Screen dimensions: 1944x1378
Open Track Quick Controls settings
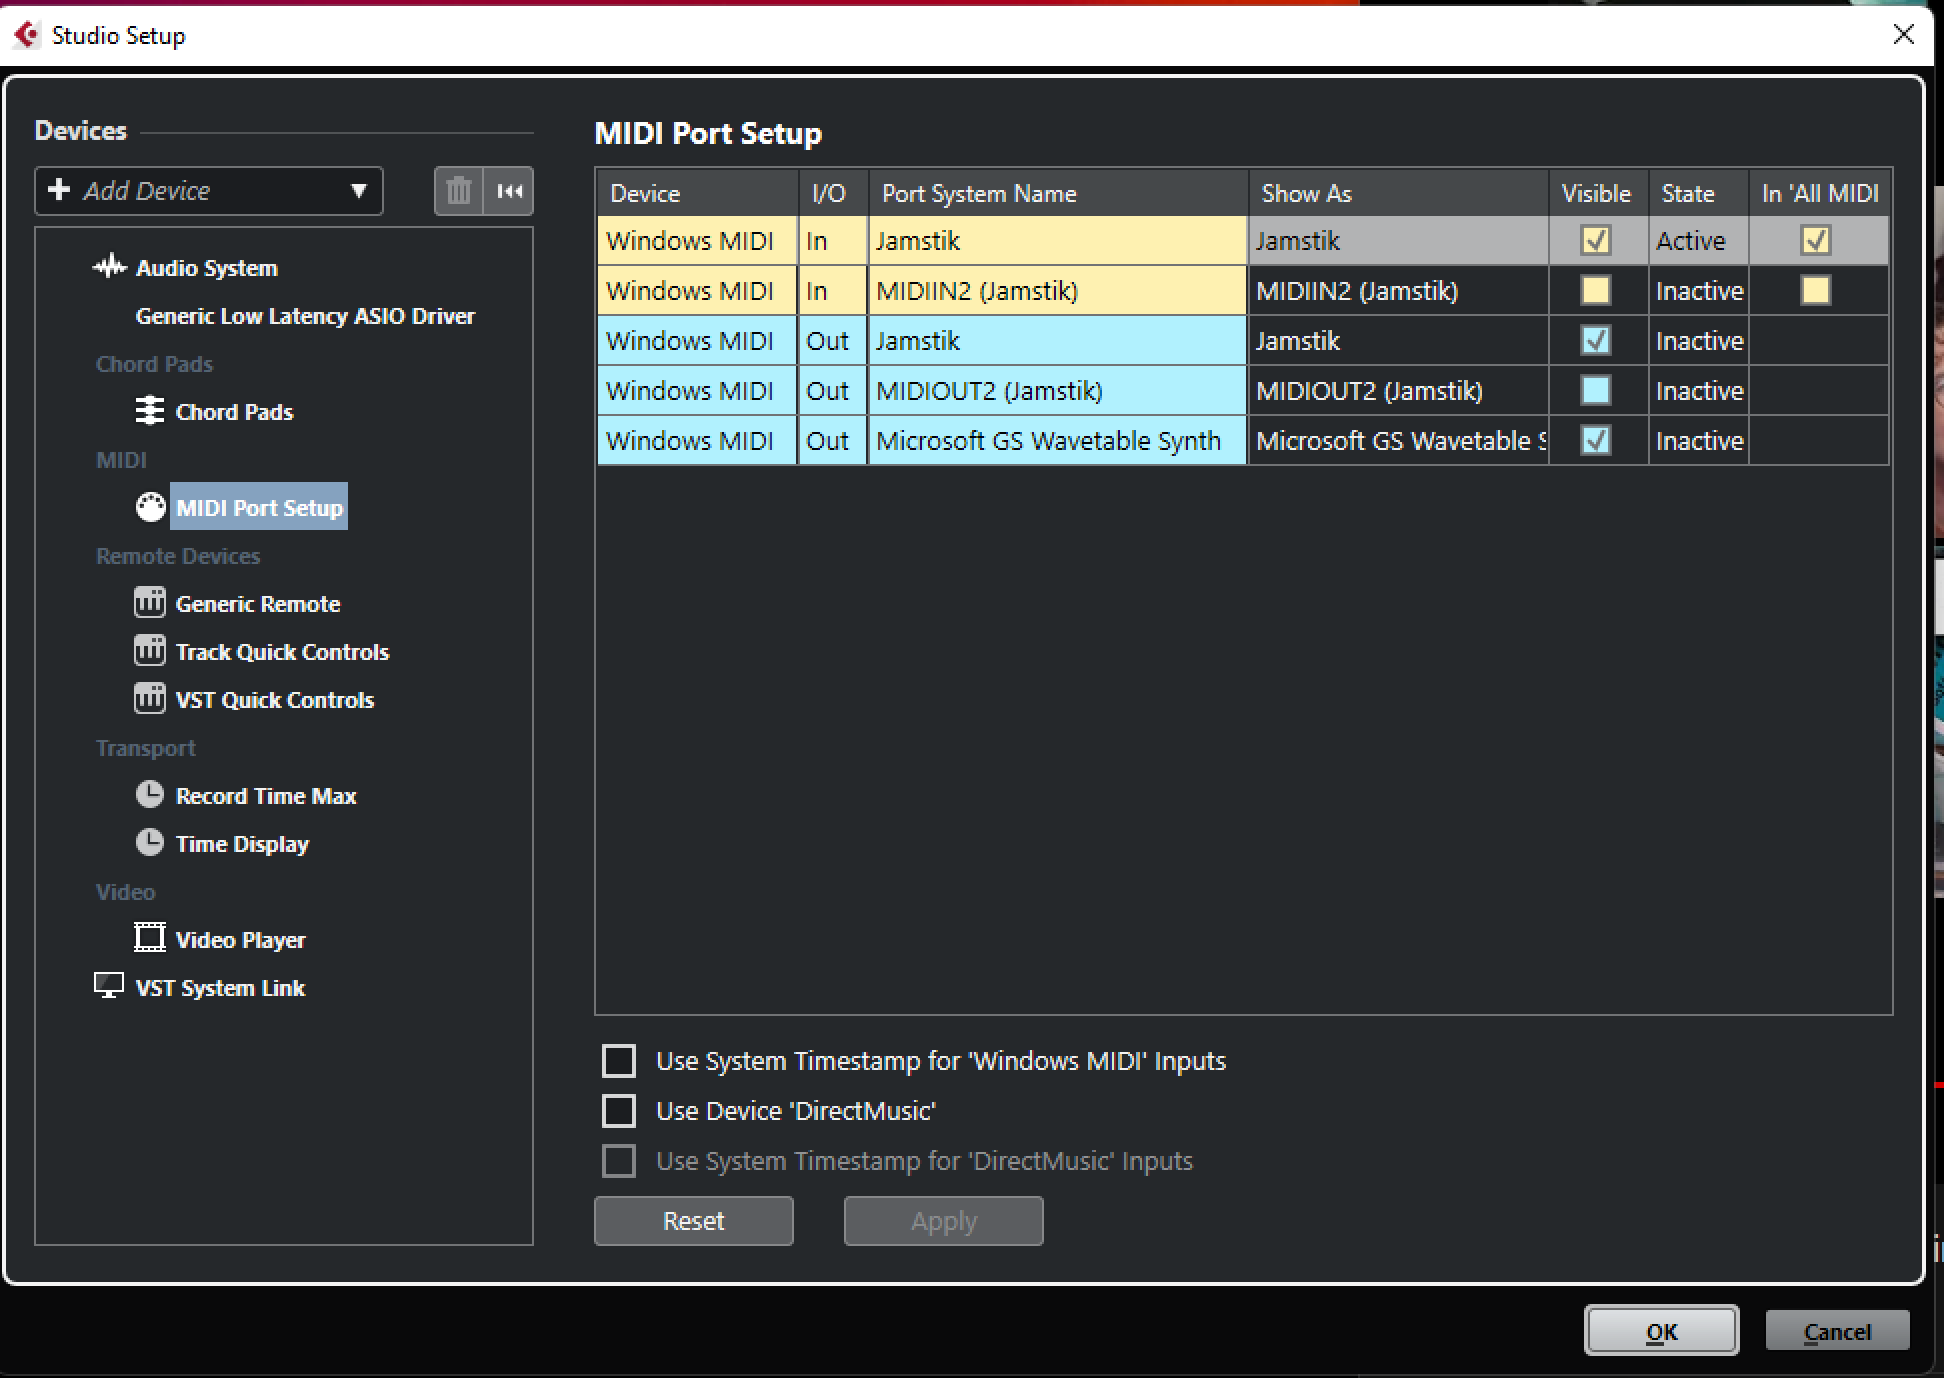click(x=282, y=652)
